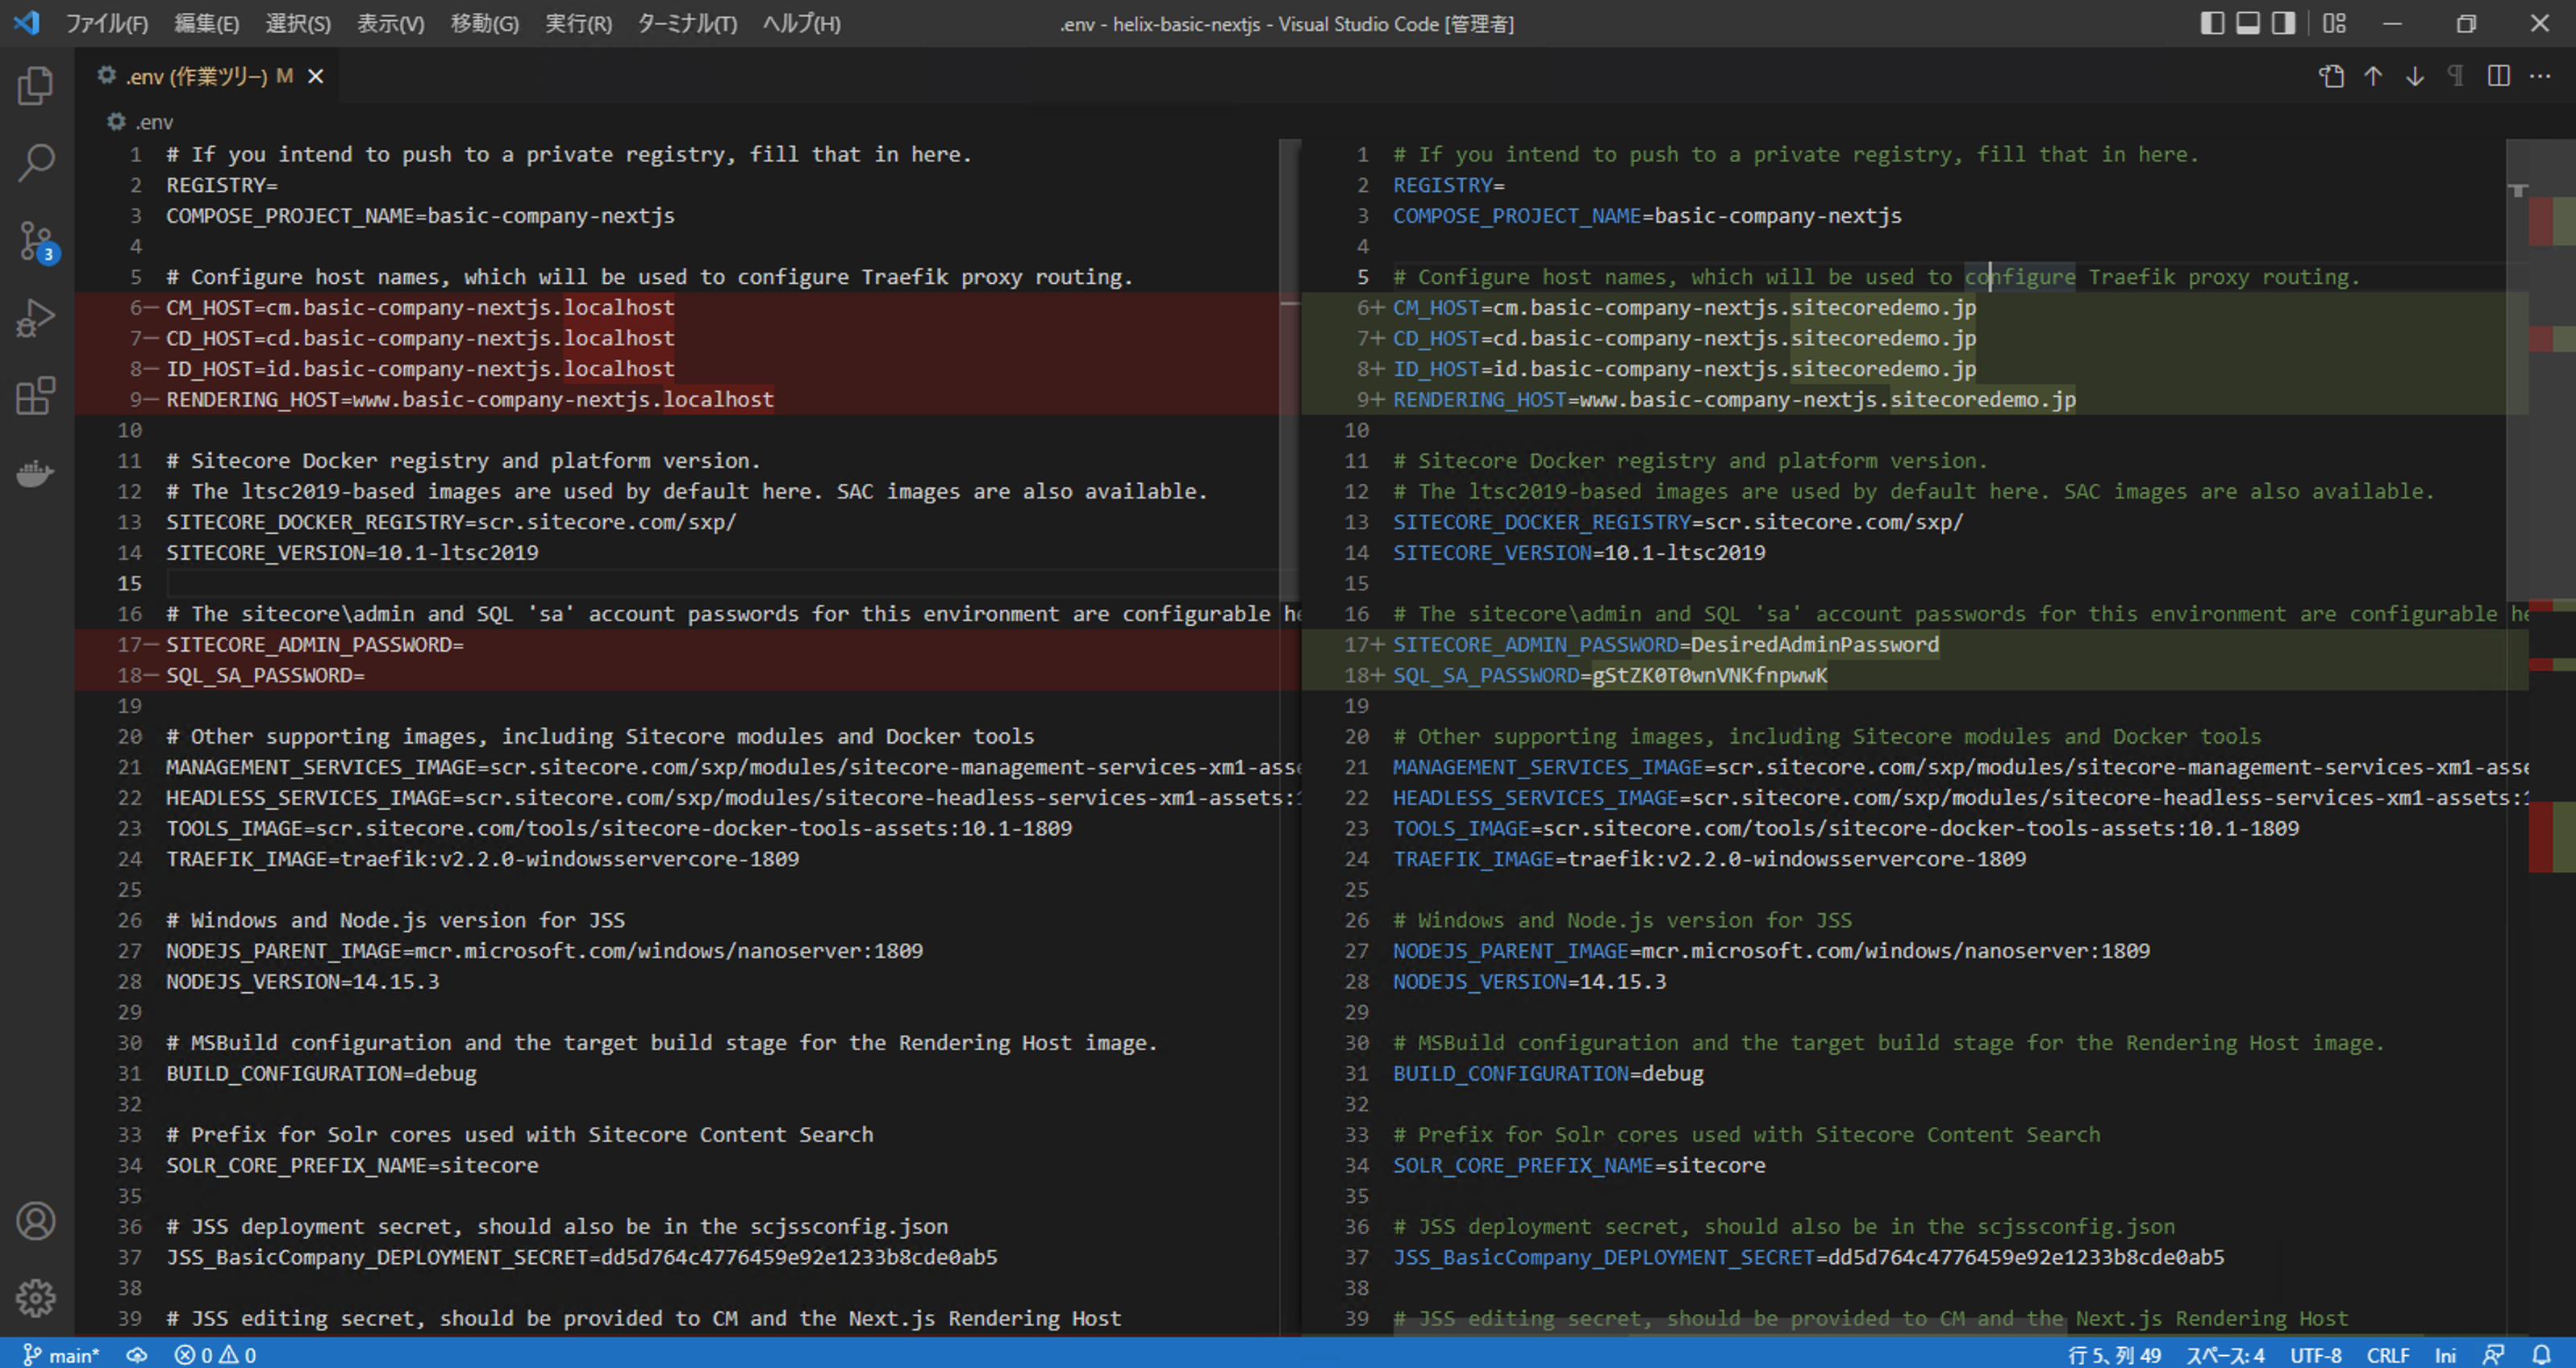Change encoding via UTF-8 status item
The height and width of the screenshot is (1368, 2576).
(2316, 1355)
